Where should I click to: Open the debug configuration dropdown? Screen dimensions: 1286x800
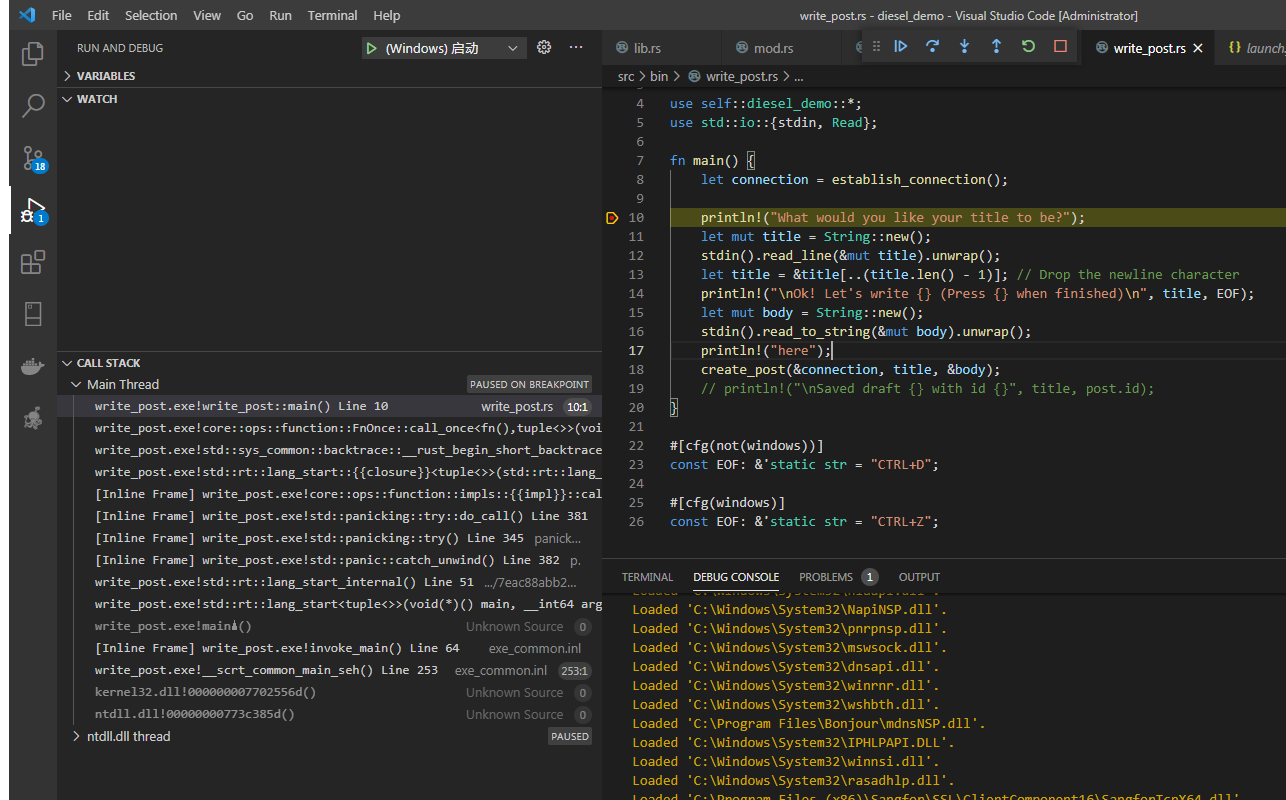(512, 48)
